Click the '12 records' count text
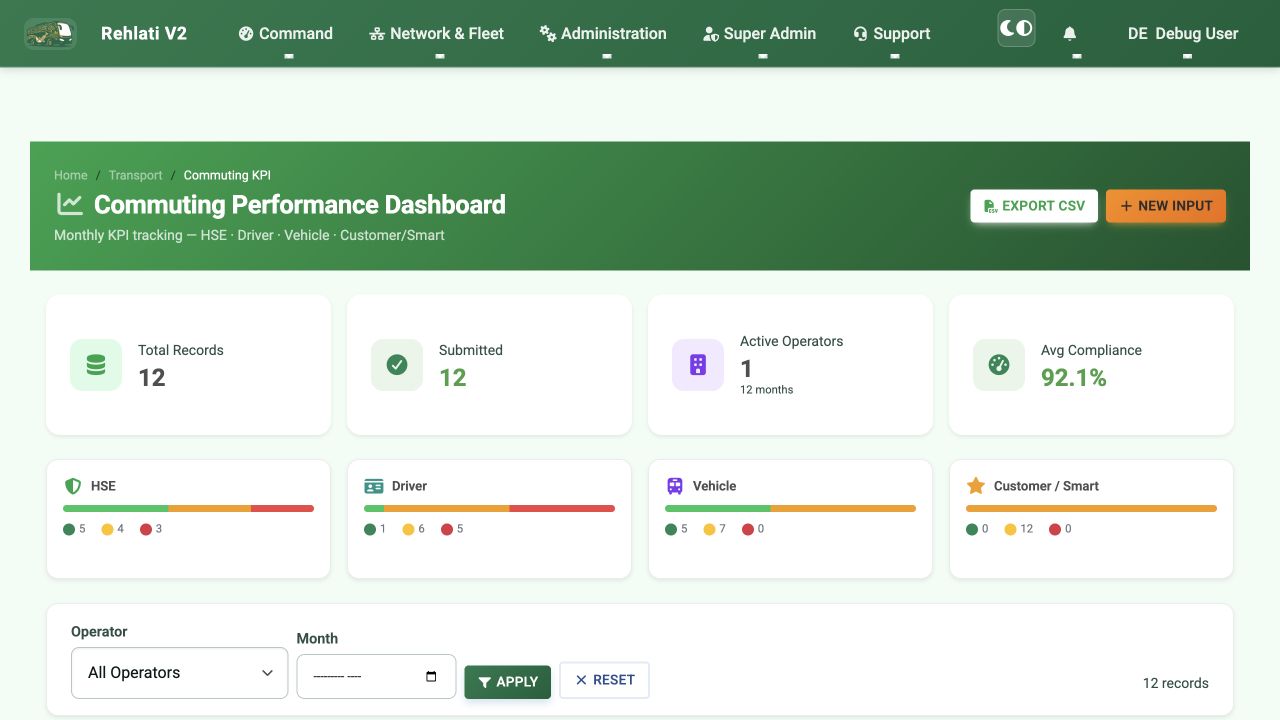Image resolution: width=1280 pixels, height=720 pixels. (1176, 683)
